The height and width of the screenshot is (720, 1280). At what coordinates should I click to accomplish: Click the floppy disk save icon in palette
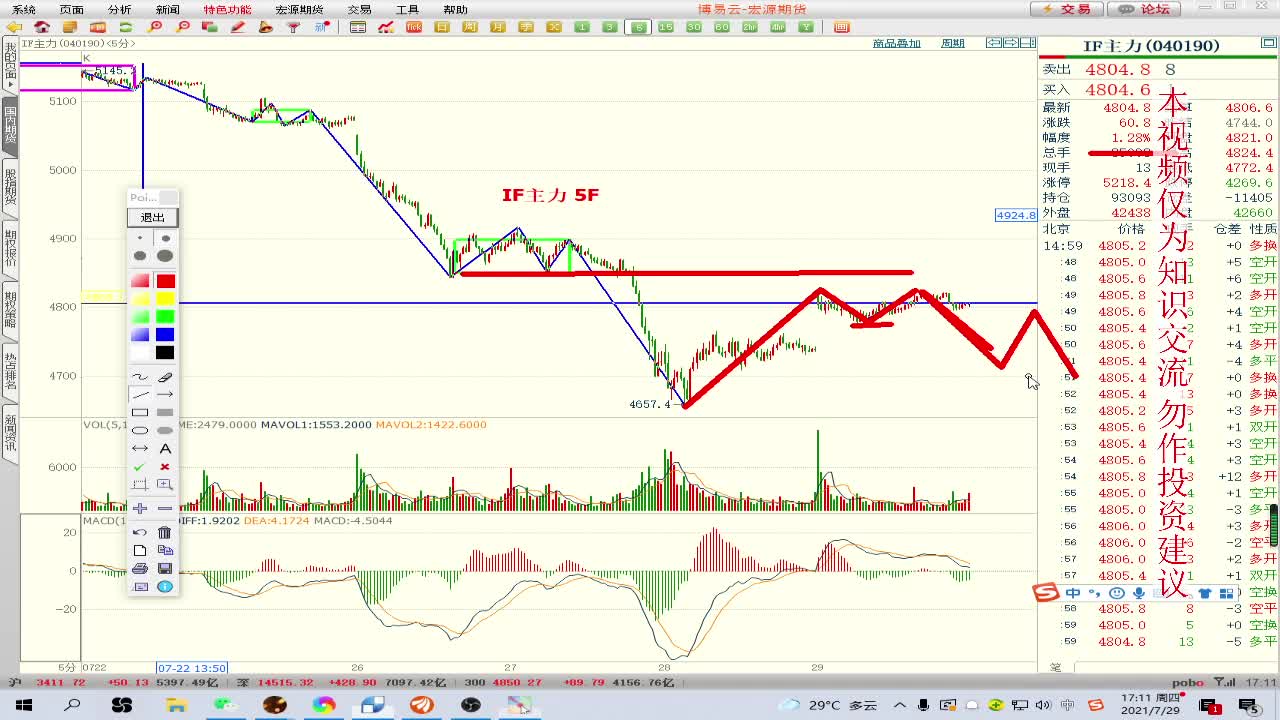click(x=165, y=568)
